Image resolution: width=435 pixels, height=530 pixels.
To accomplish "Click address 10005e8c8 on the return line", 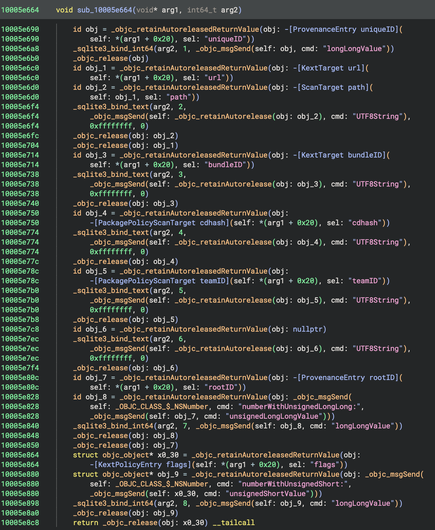I will tap(20, 523).
